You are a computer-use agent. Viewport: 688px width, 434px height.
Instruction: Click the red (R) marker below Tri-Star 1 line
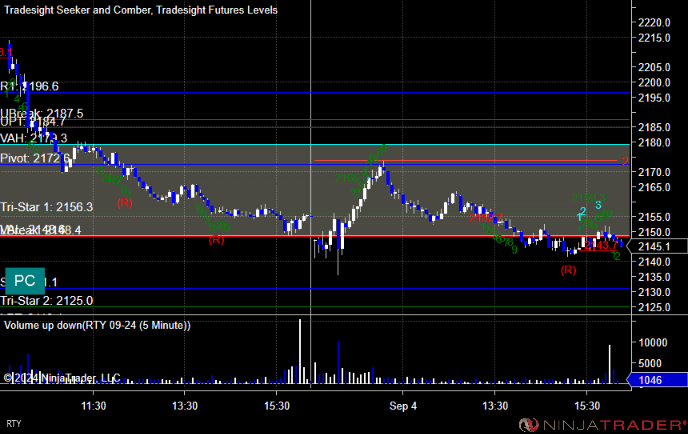(x=216, y=239)
